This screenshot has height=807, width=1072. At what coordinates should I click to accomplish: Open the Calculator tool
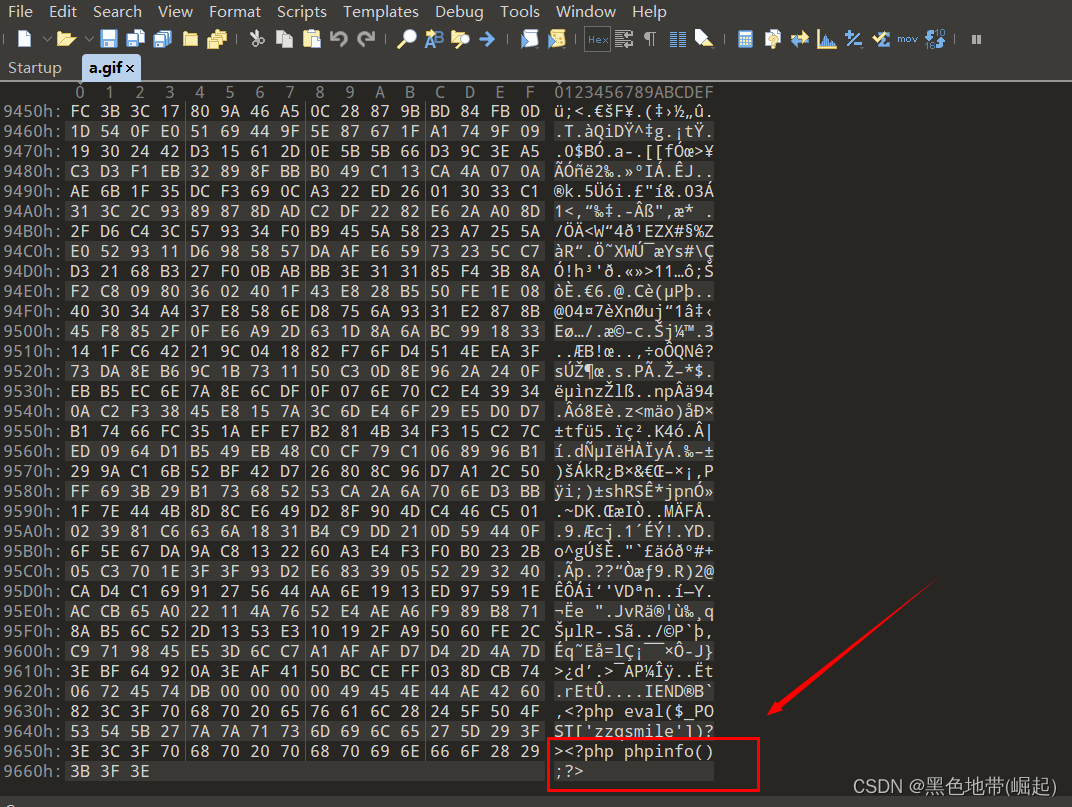pyautogui.click(x=746, y=39)
